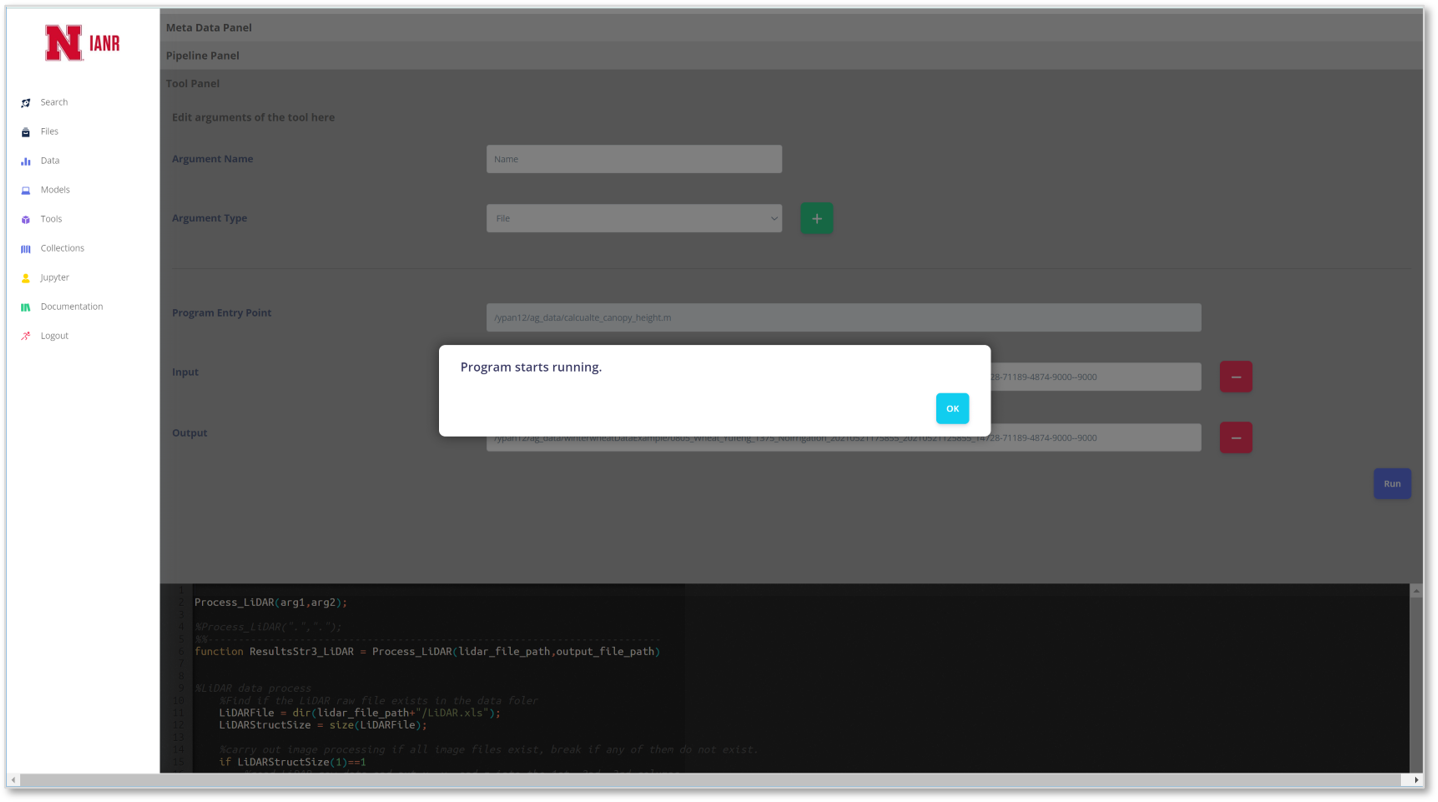Open Collections from the sidebar
Viewport: 1438px width, 802px height.
pyautogui.click(x=62, y=248)
